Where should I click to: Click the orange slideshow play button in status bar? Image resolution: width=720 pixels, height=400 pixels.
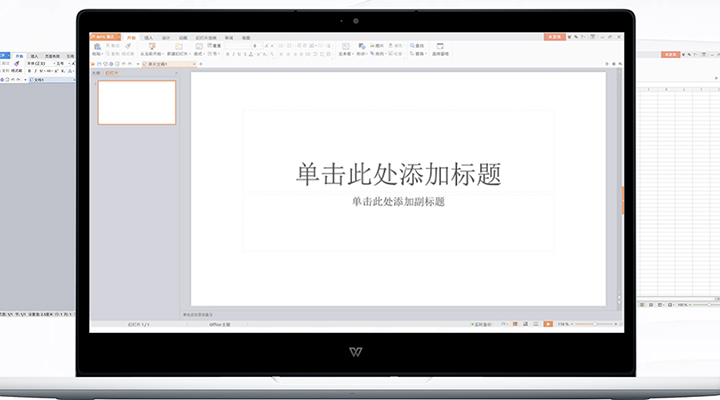[x=548, y=324]
